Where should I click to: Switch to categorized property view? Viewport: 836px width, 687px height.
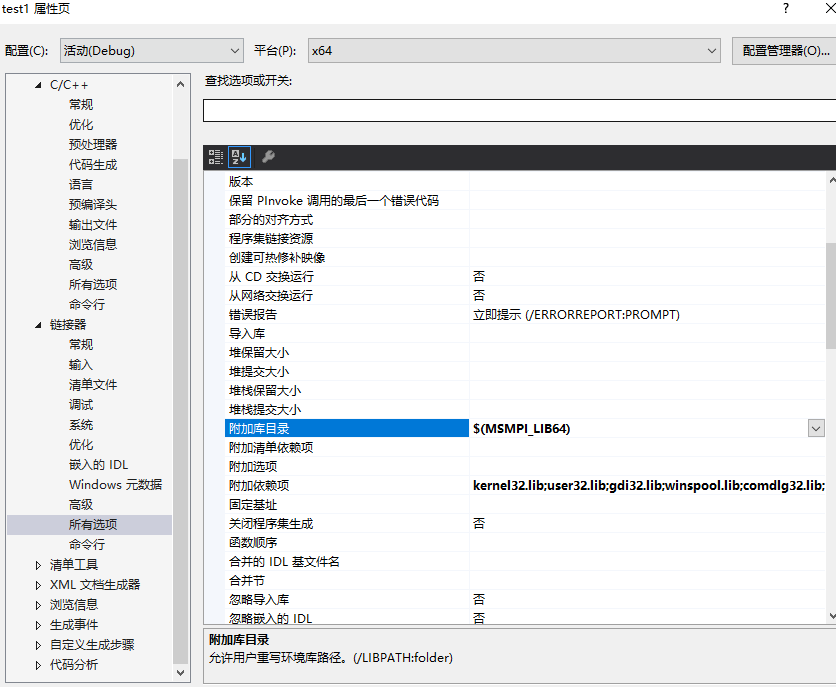[x=215, y=156]
